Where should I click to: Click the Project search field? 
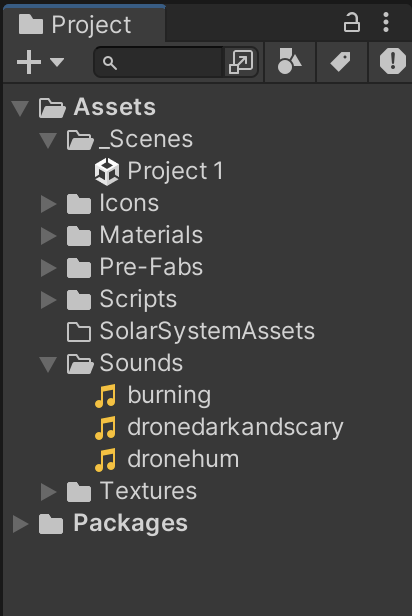pos(159,62)
